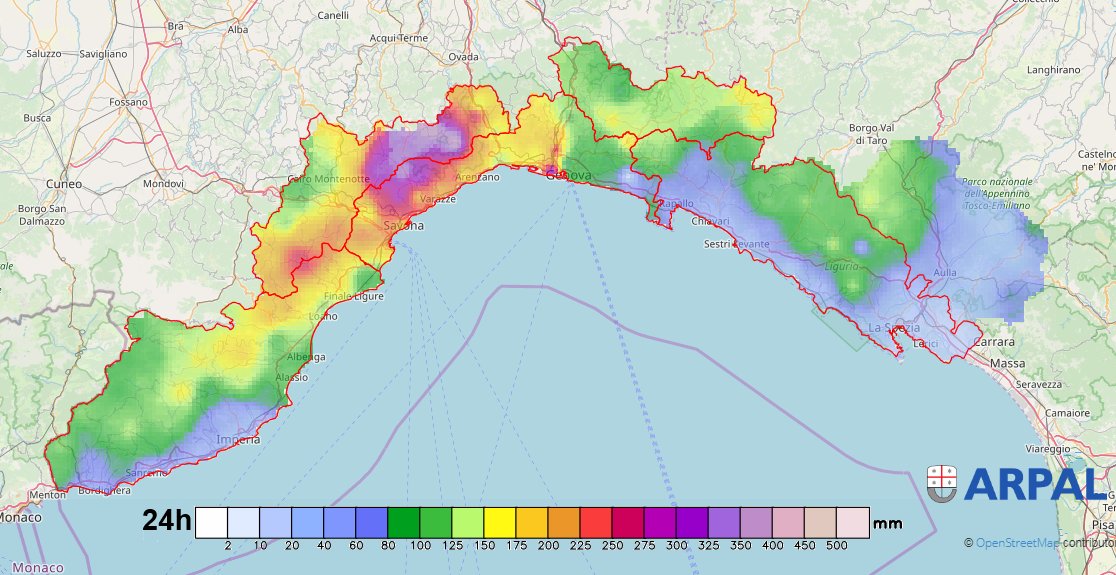The height and width of the screenshot is (575, 1116).
Task: Click the Saluzzo town label
Action: pyautogui.click(x=44, y=53)
